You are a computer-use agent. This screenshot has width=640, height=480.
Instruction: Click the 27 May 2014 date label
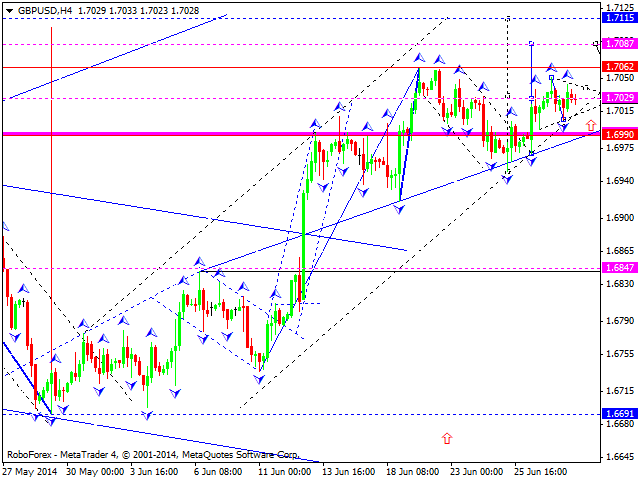tap(32, 472)
